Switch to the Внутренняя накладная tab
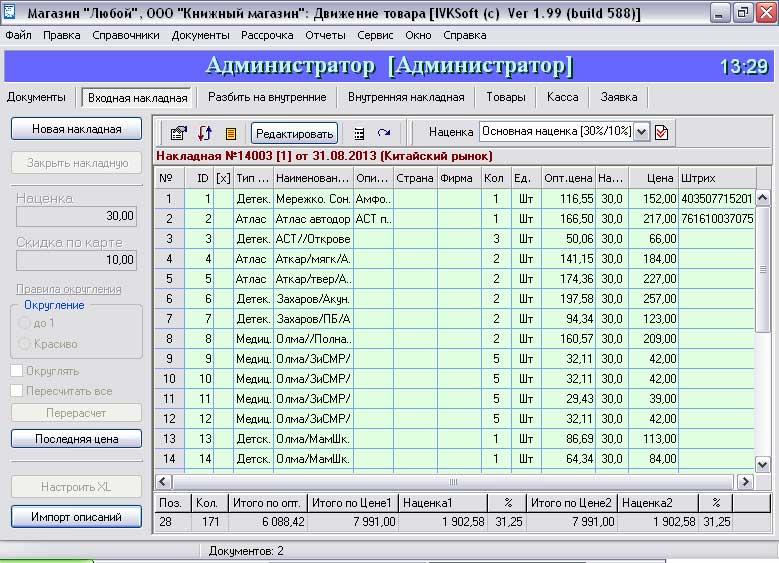 (406, 97)
